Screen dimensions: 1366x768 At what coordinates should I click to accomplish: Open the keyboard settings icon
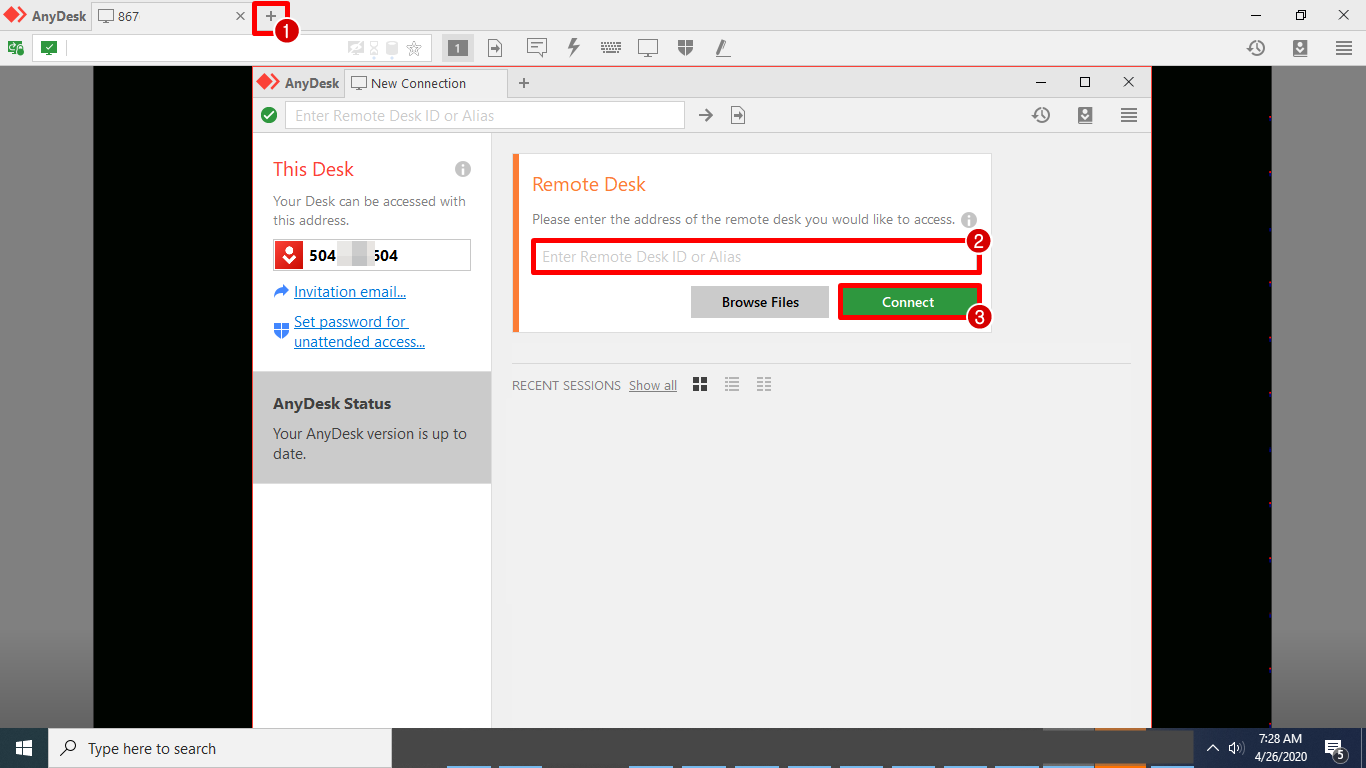pos(611,48)
